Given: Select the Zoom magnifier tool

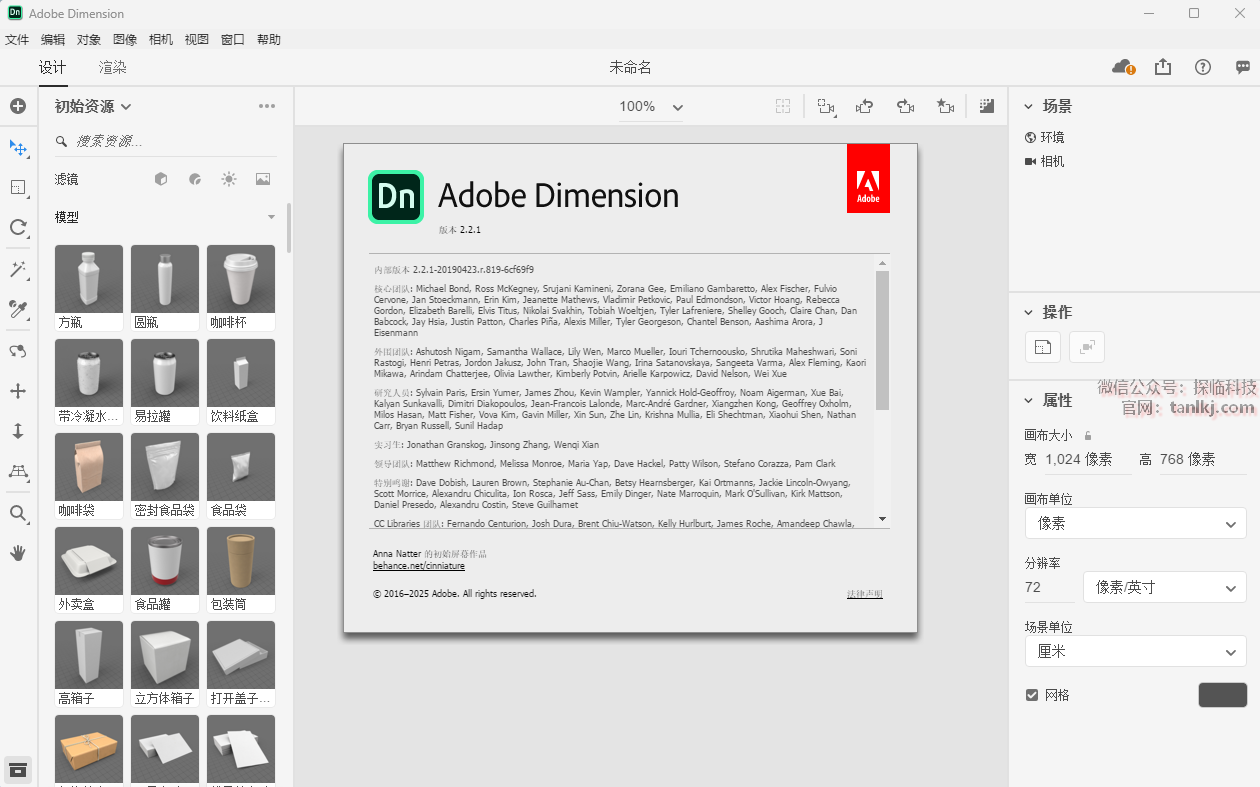Looking at the screenshot, I should coord(18,514).
